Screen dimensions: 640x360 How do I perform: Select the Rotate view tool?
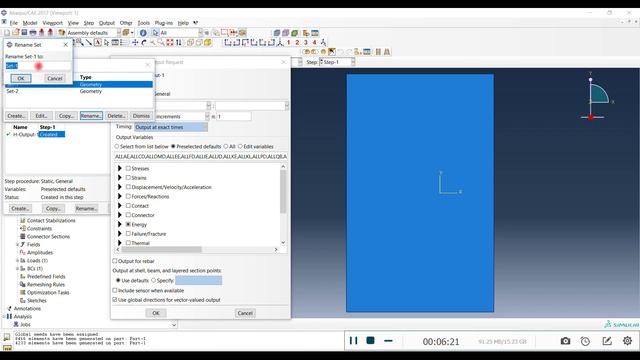tap(144, 42)
